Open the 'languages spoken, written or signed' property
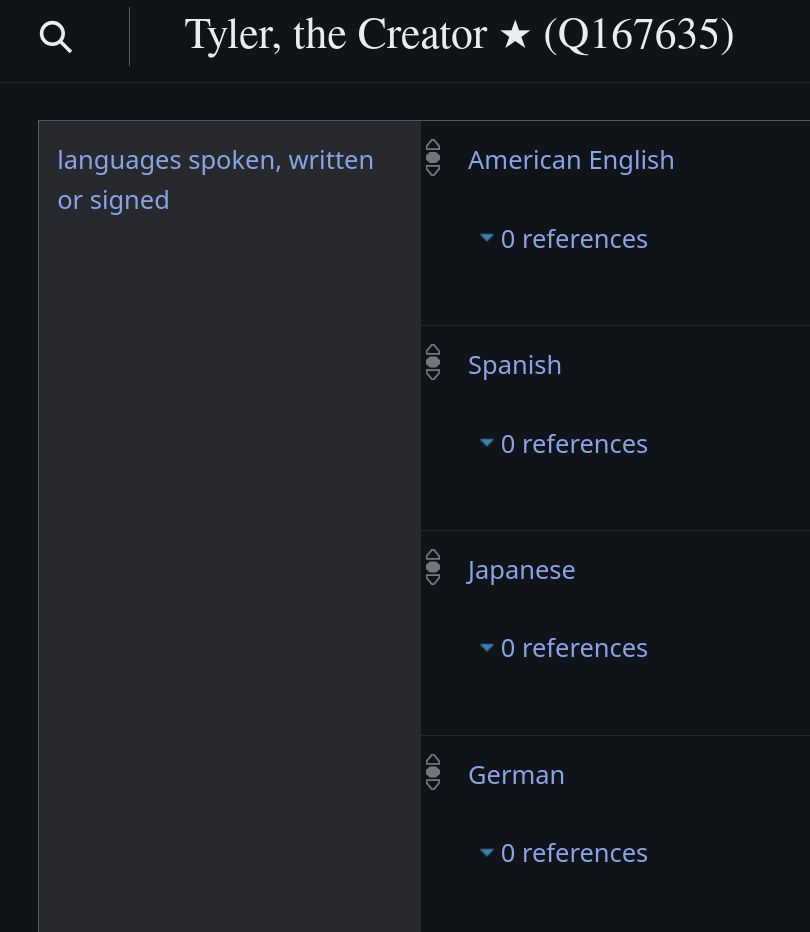 pos(215,180)
